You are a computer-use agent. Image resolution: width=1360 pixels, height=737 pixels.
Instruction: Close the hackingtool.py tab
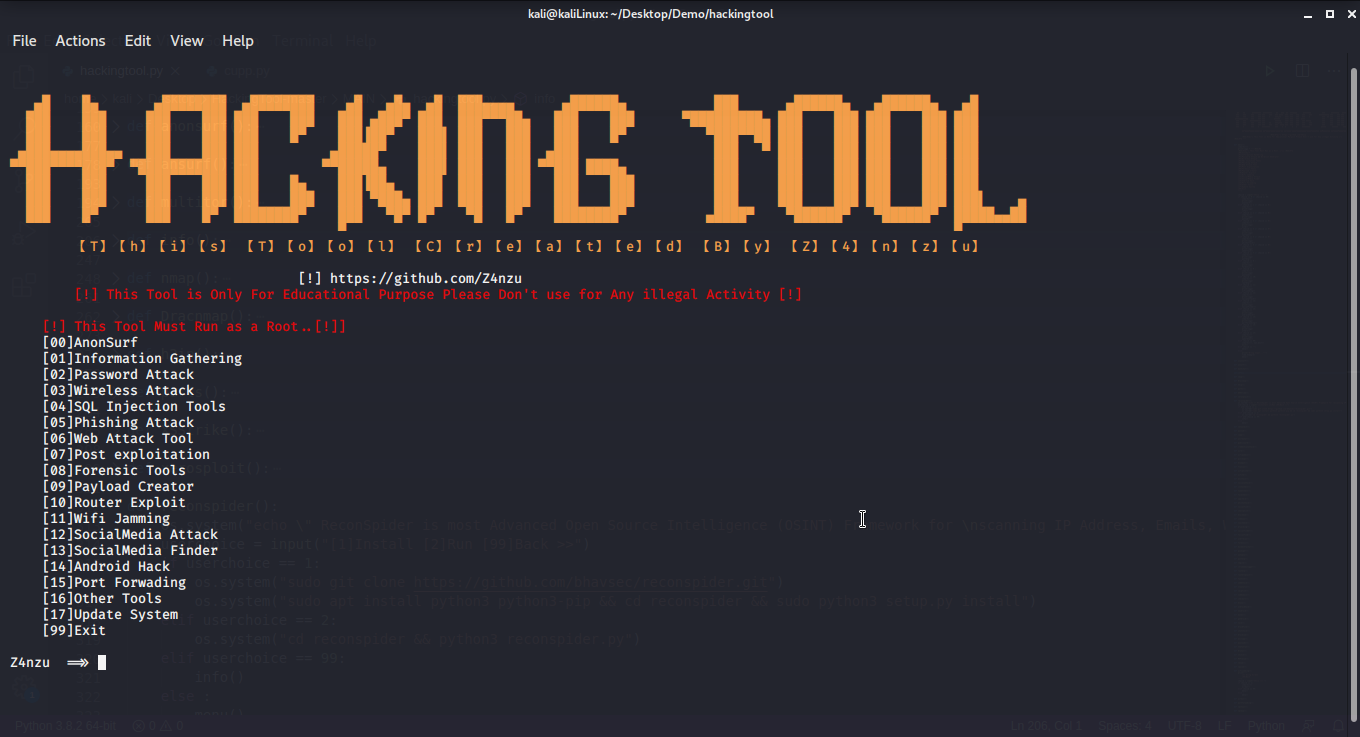coord(175,70)
